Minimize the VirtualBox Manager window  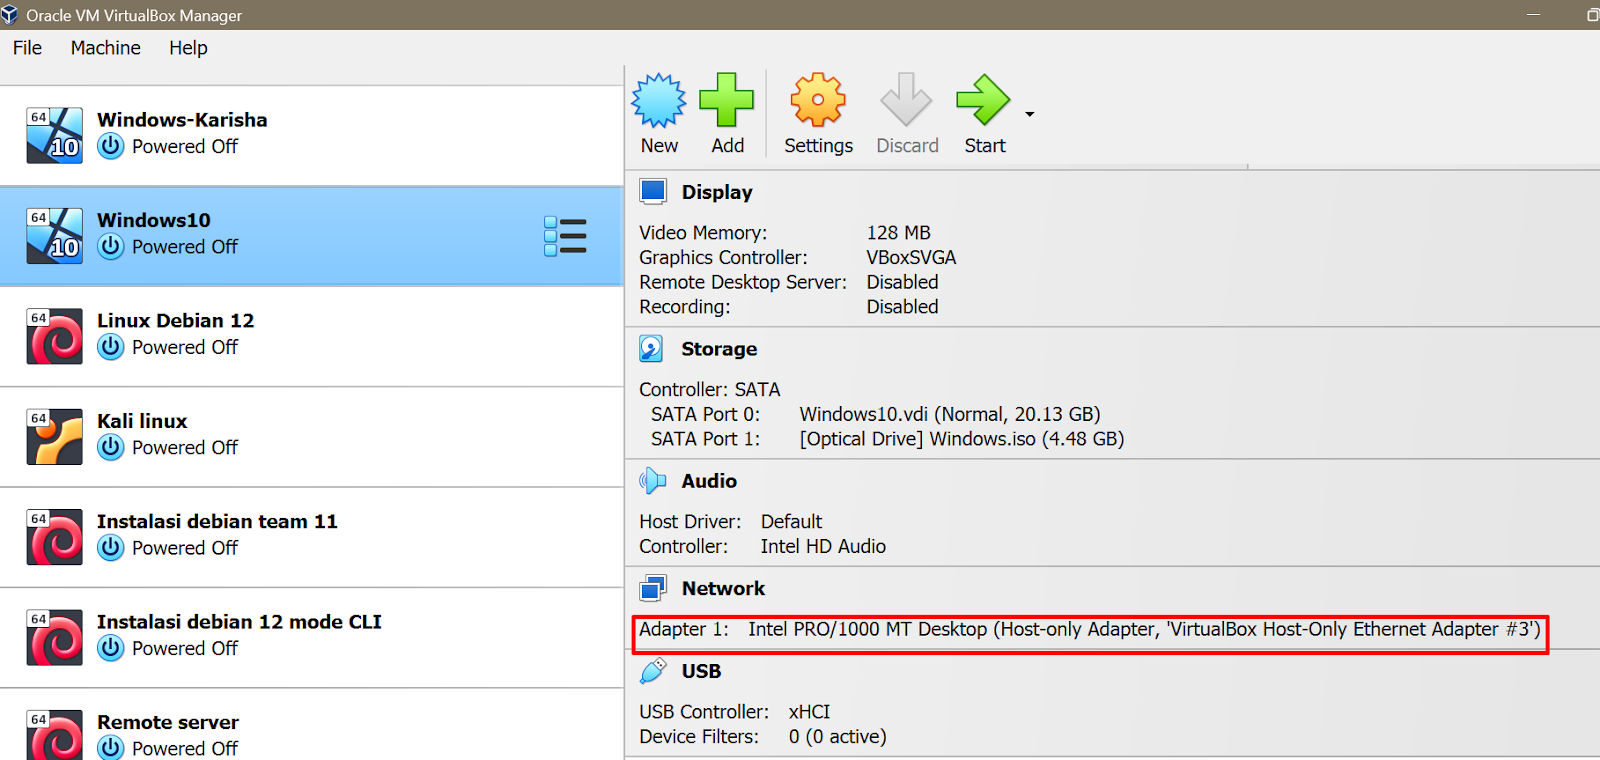click(1534, 15)
